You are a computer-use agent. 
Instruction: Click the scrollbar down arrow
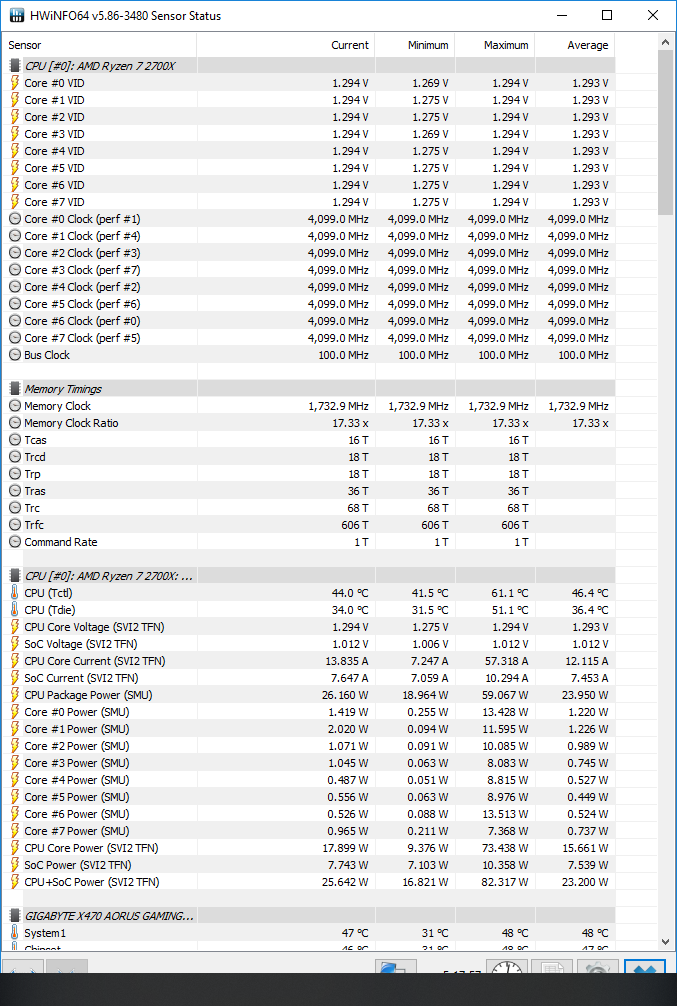pos(665,942)
